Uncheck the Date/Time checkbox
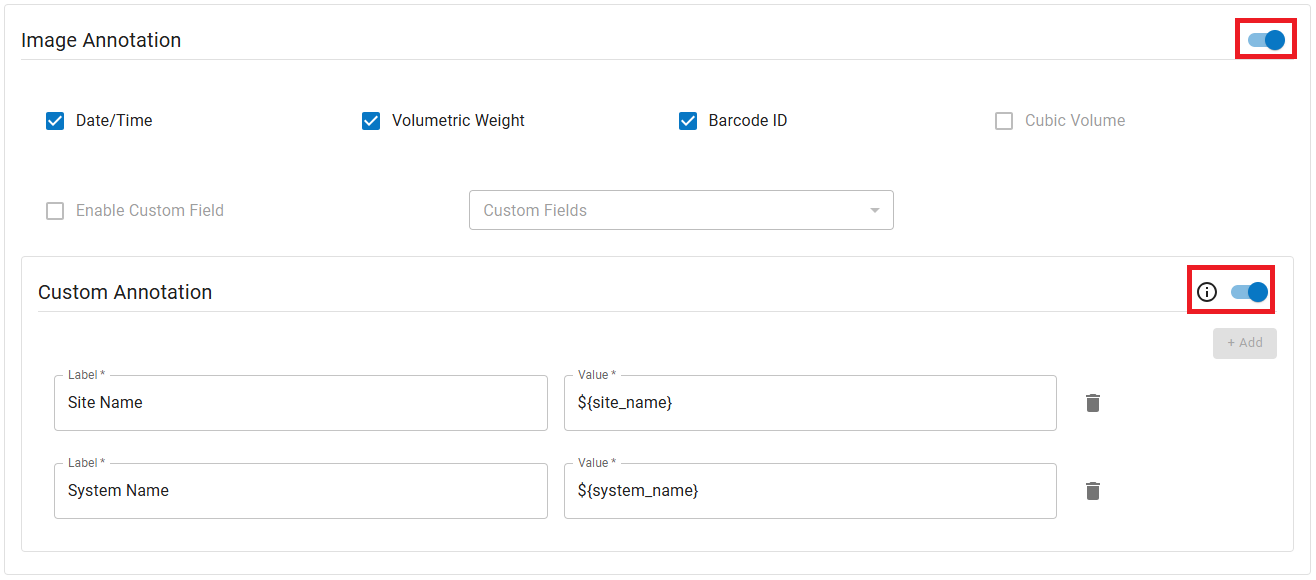The image size is (1316, 580). pyautogui.click(x=55, y=121)
